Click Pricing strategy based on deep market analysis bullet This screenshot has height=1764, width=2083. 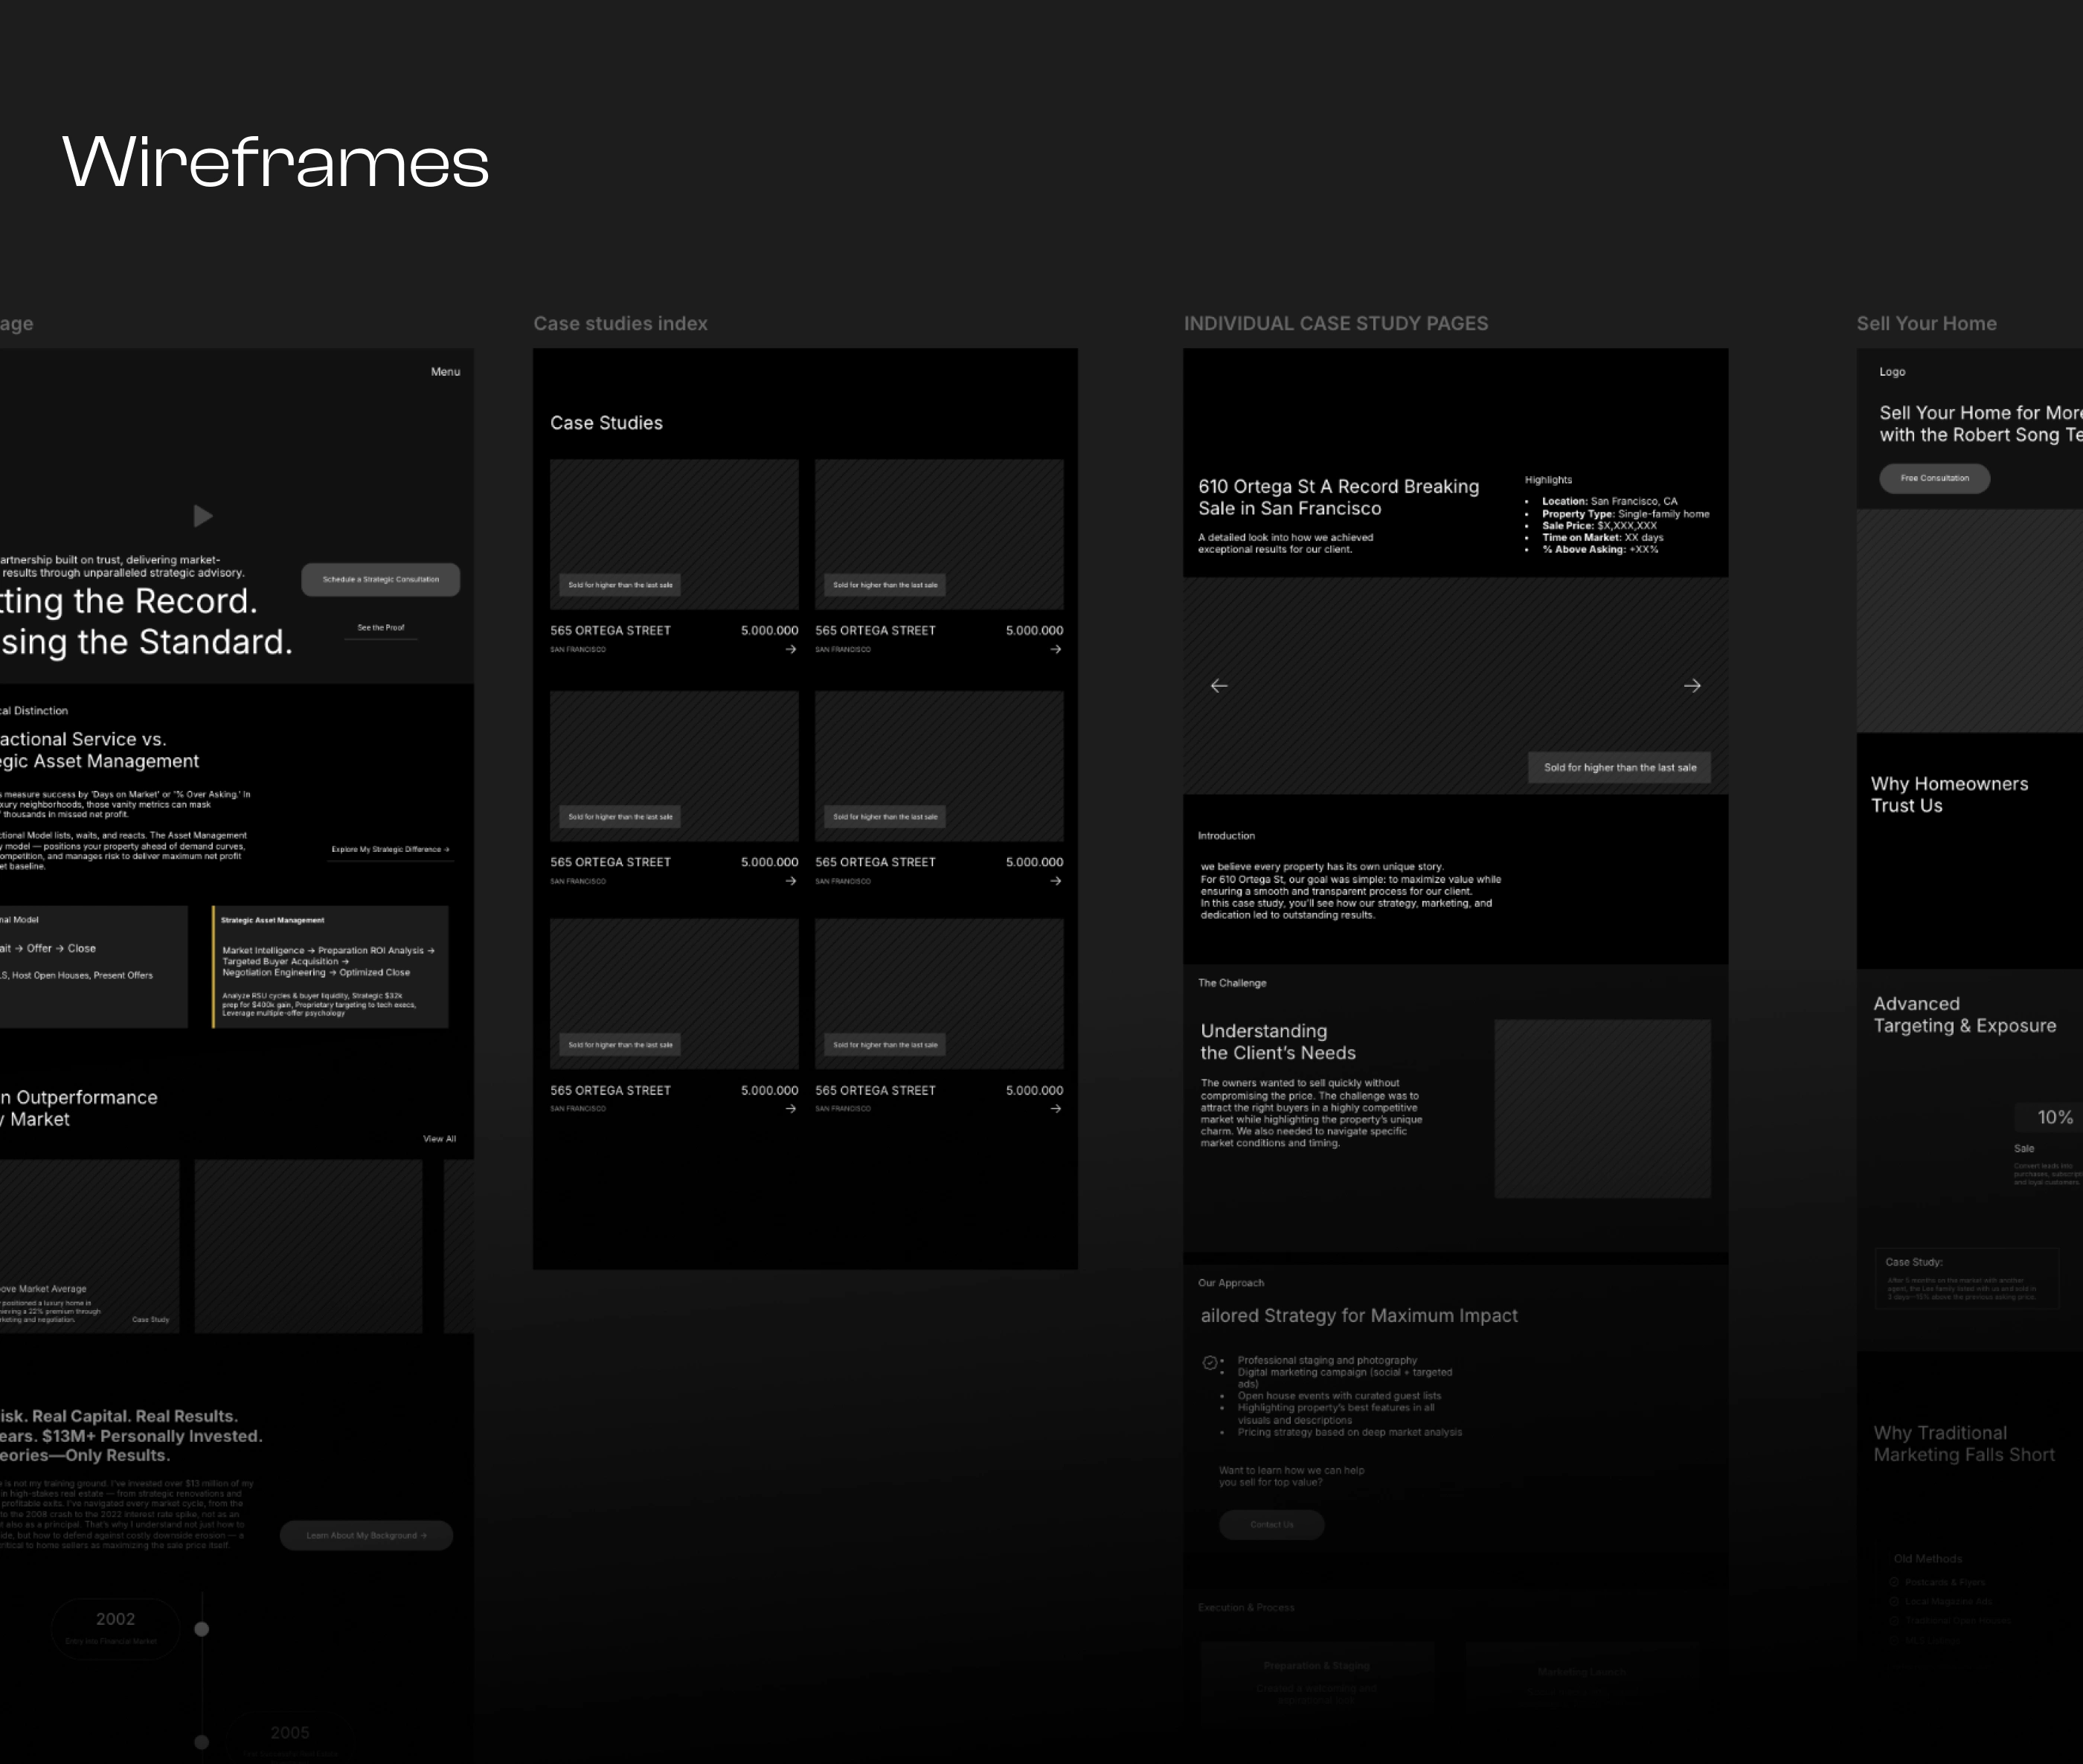(1349, 1432)
